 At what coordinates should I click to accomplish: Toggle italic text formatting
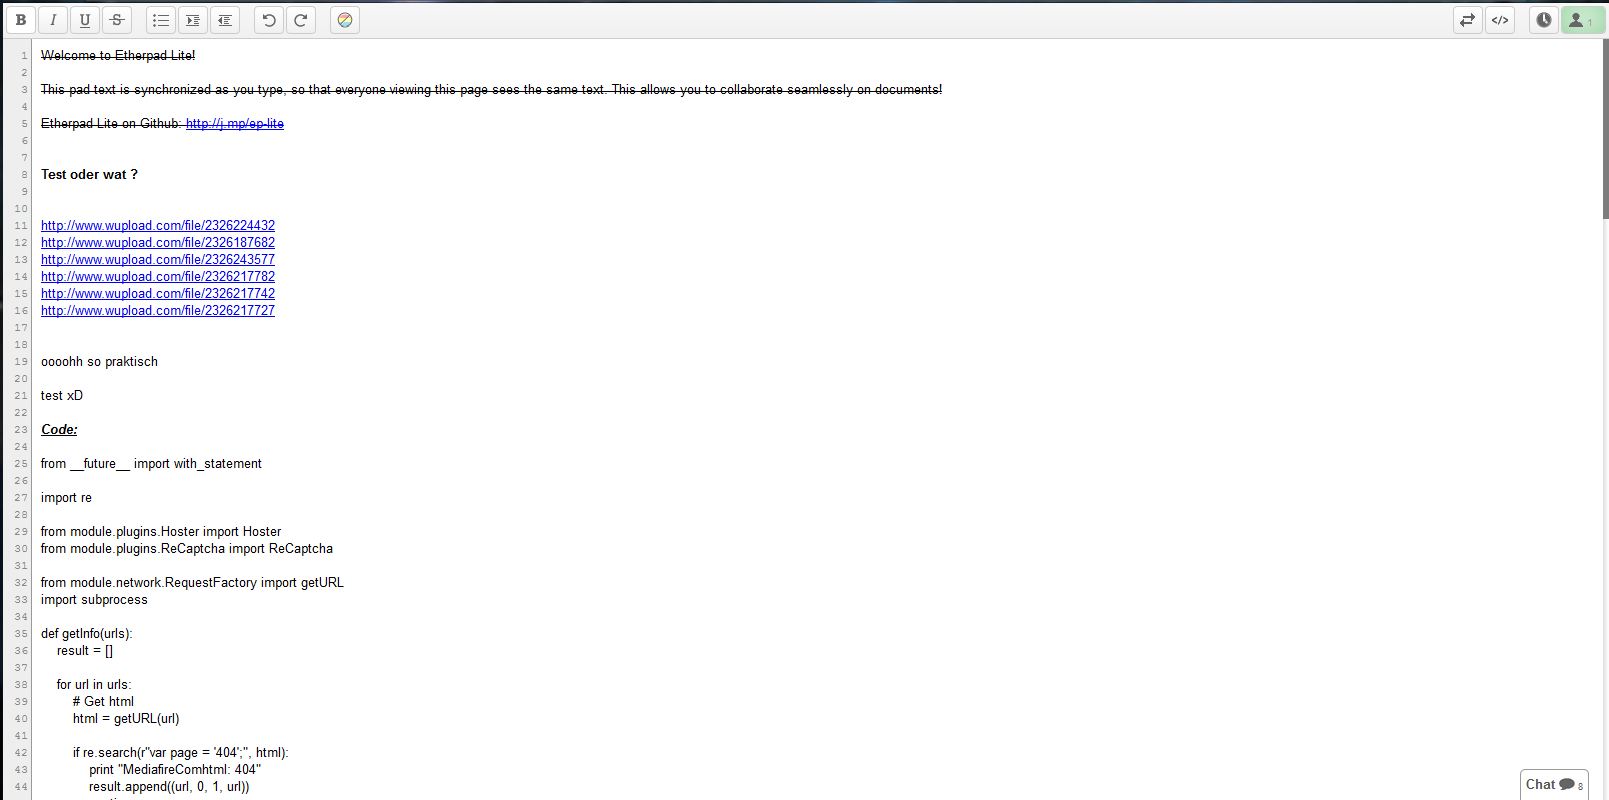[x=53, y=20]
